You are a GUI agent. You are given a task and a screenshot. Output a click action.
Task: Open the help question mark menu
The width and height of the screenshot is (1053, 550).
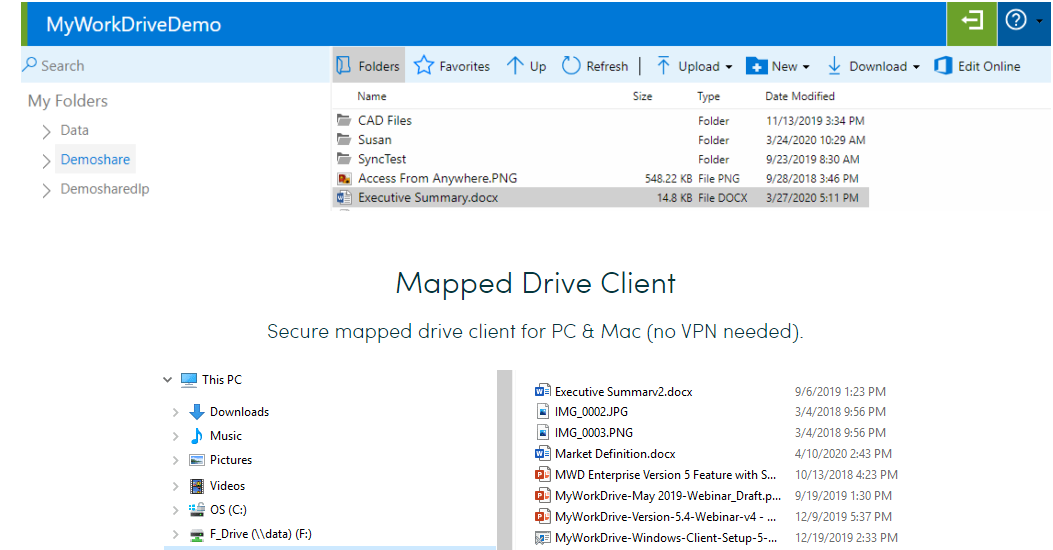[1016, 21]
